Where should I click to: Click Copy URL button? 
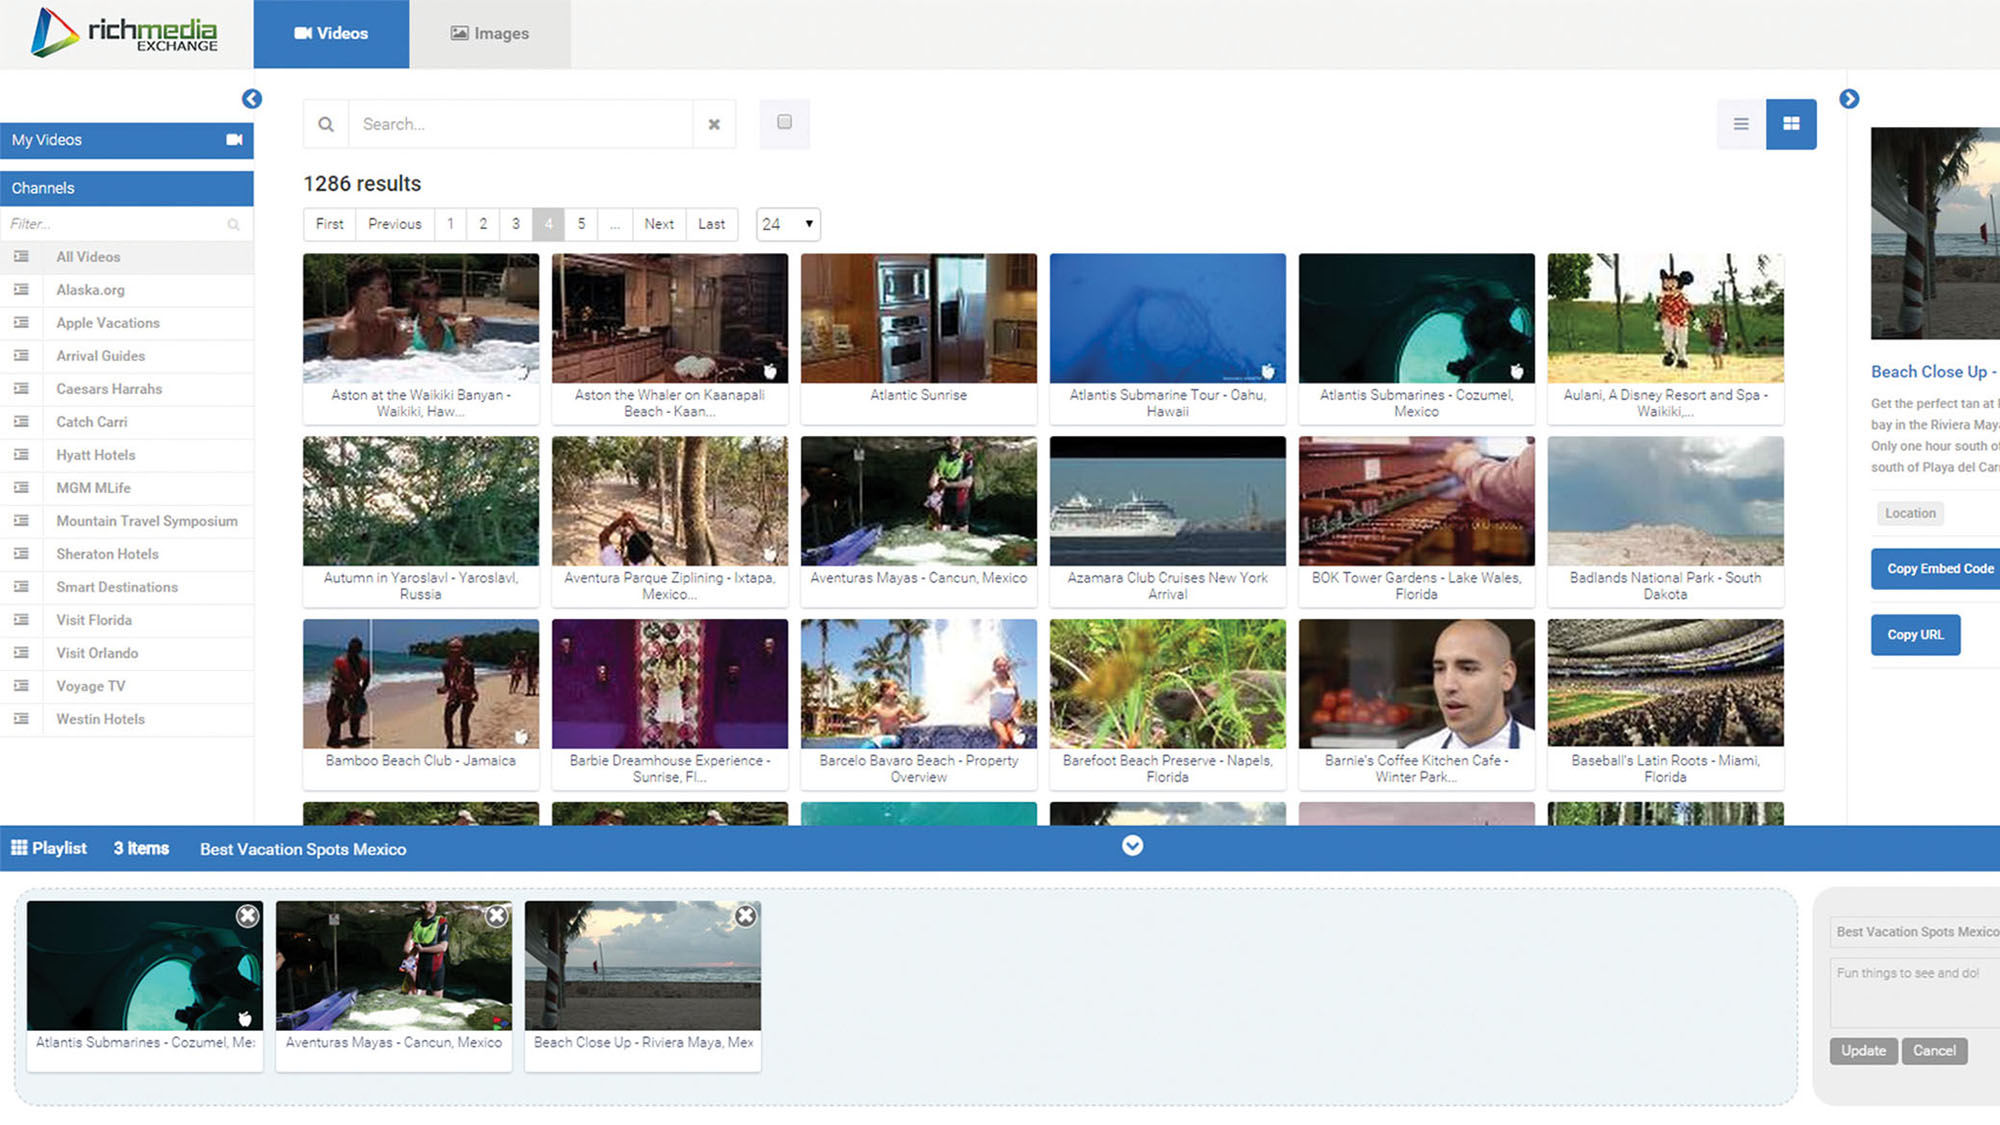click(x=1915, y=635)
